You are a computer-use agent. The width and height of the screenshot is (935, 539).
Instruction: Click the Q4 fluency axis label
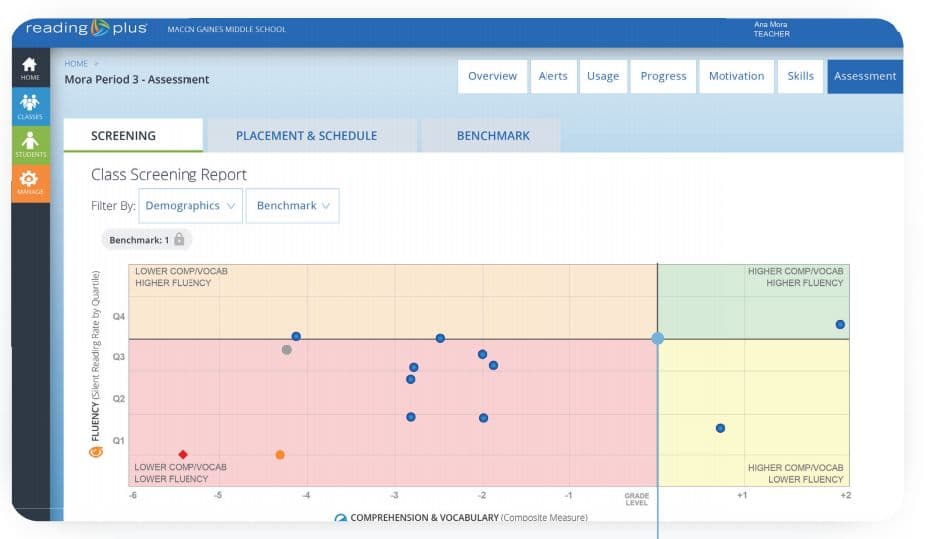coord(119,316)
